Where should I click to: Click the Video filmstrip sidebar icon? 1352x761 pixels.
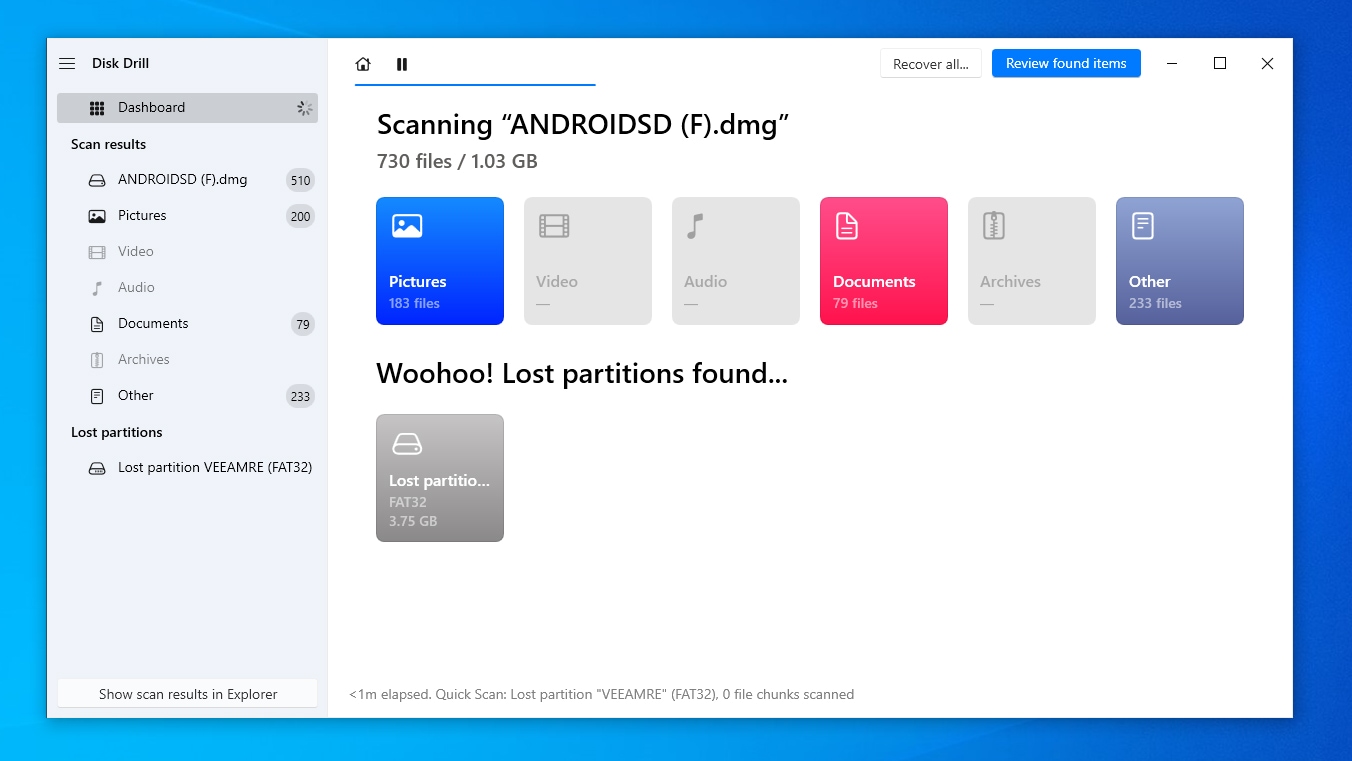[97, 252]
